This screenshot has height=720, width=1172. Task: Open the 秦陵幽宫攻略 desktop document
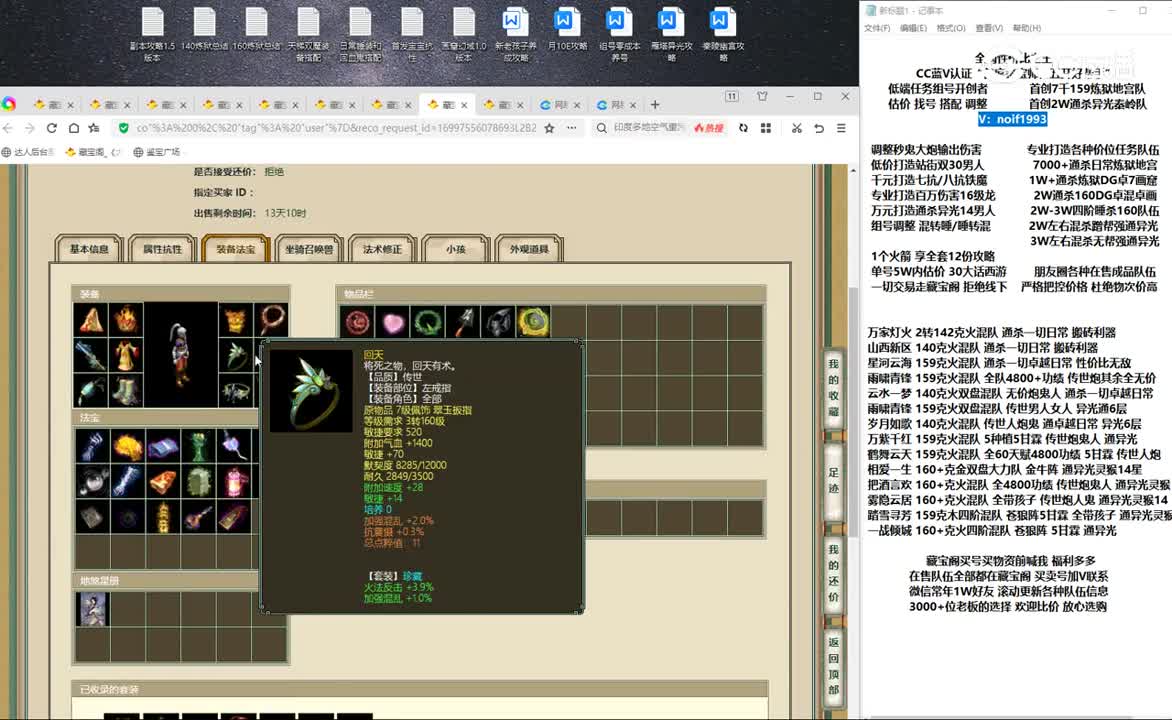tap(722, 34)
